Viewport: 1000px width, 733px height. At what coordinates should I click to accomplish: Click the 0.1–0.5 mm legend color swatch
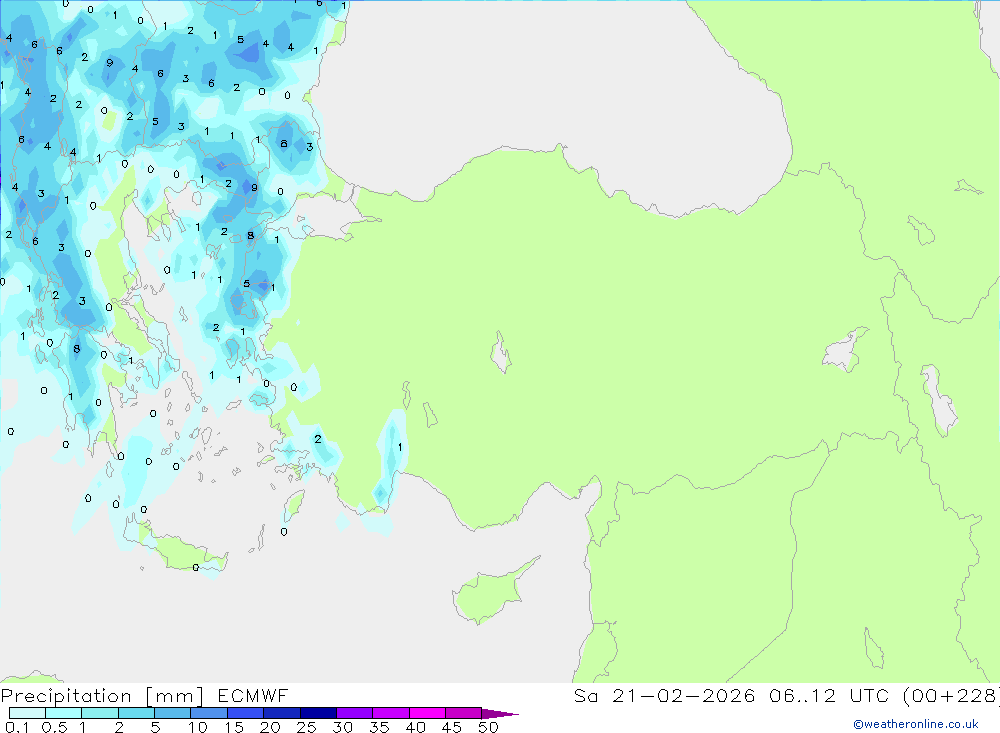(27, 713)
